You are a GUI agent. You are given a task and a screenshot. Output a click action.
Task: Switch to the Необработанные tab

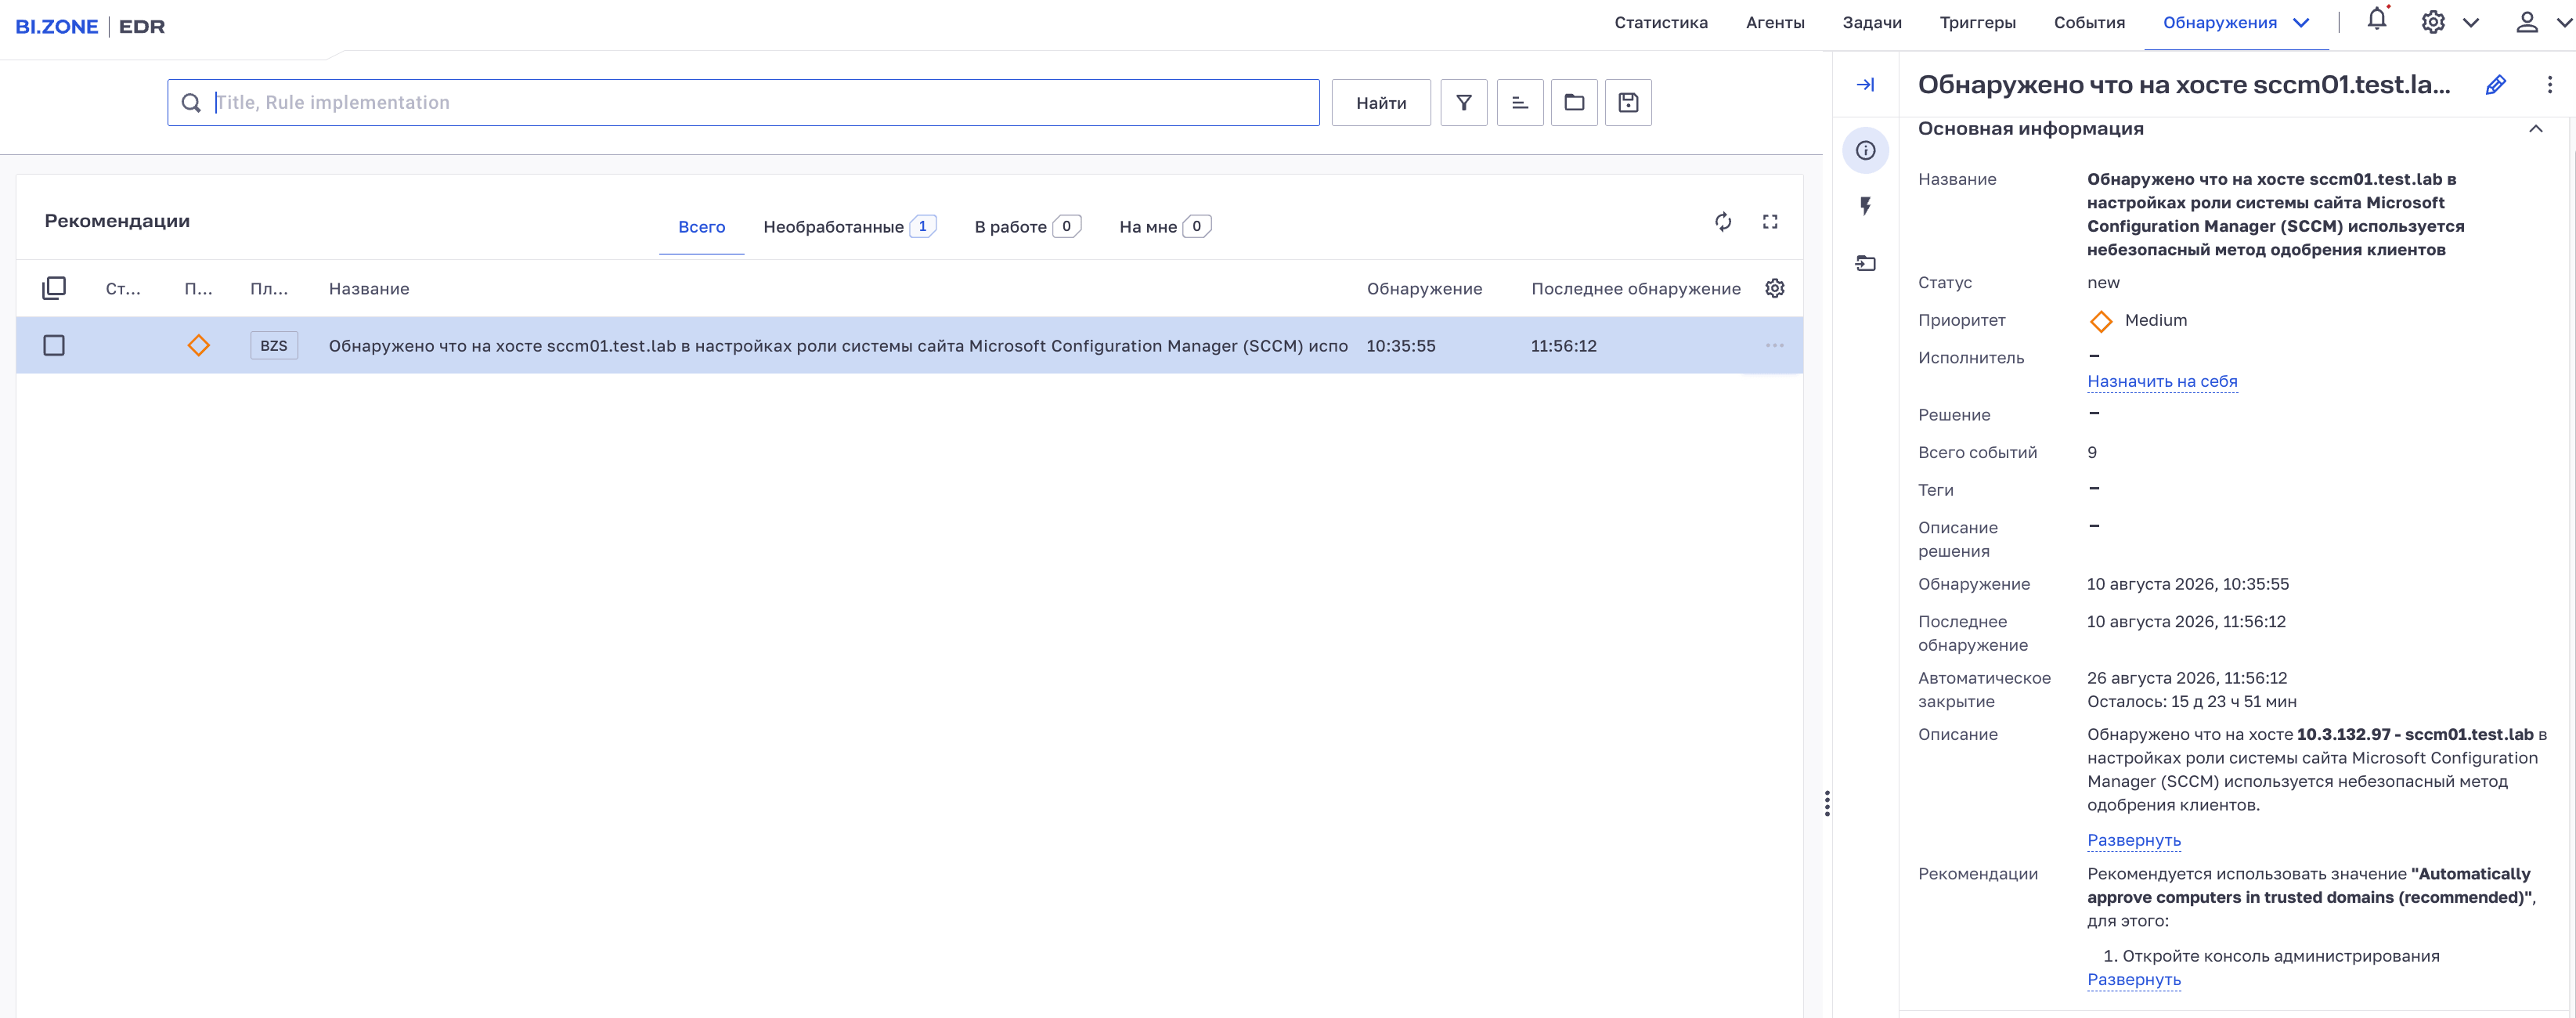(849, 227)
